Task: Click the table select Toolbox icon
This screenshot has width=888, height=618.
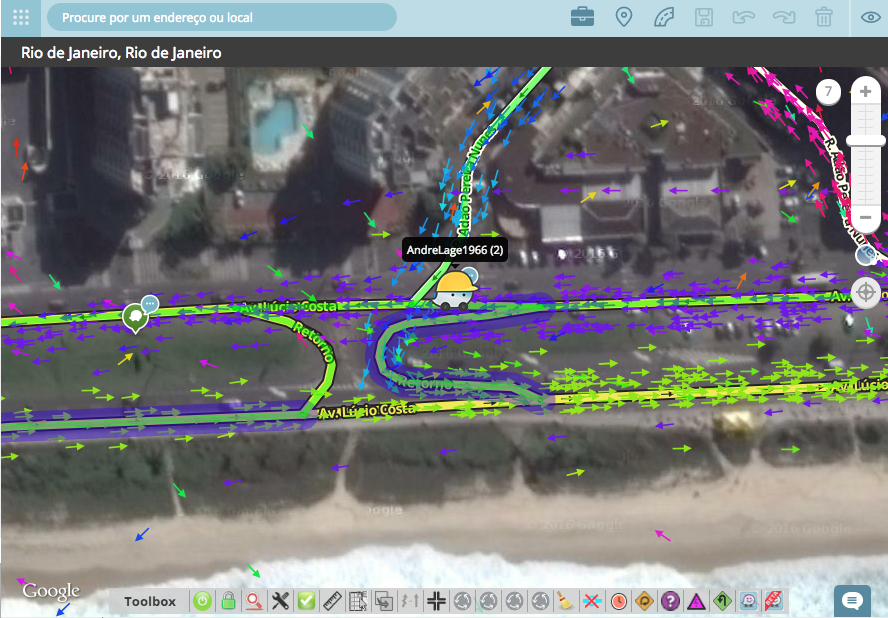Action: click(x=358, y=601)
